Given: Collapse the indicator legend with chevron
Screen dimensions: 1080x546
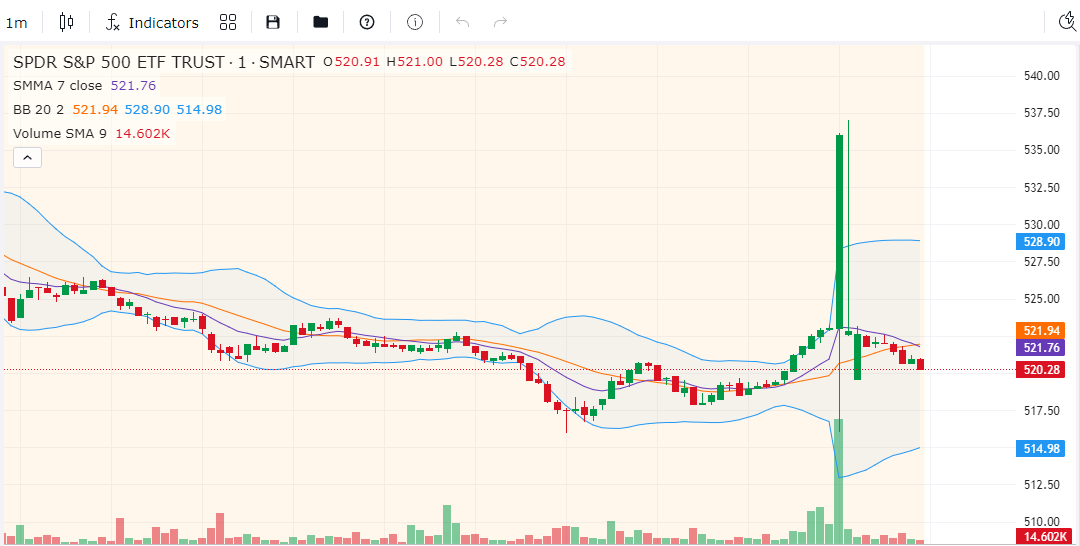Looking at the screenshot, I should pos(28,158).
